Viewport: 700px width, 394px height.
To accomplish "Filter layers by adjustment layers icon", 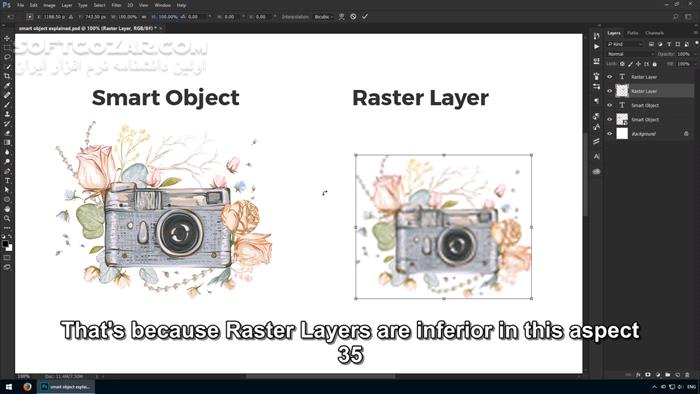I will tap(660, 44).
